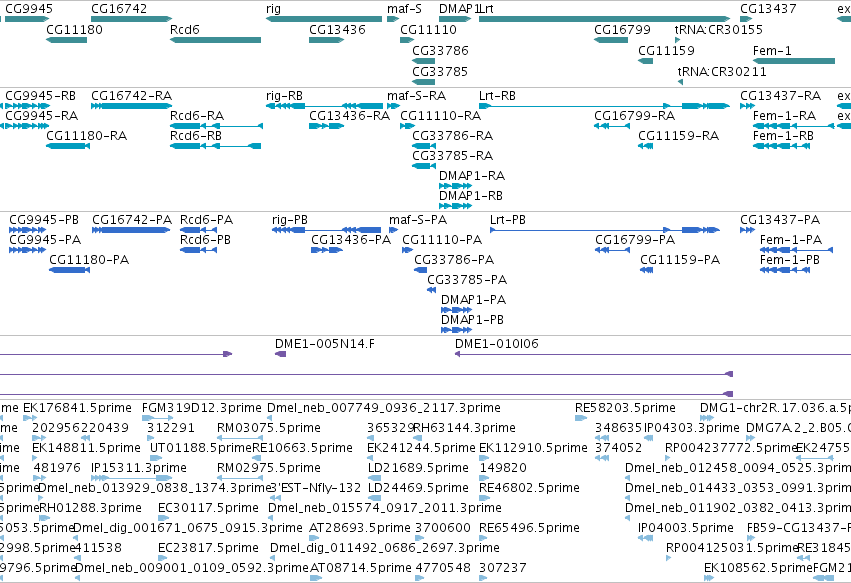Screen dimensions: 851x583
Task: Select protein Fem-1-PA
Action: tap(796, 250)
